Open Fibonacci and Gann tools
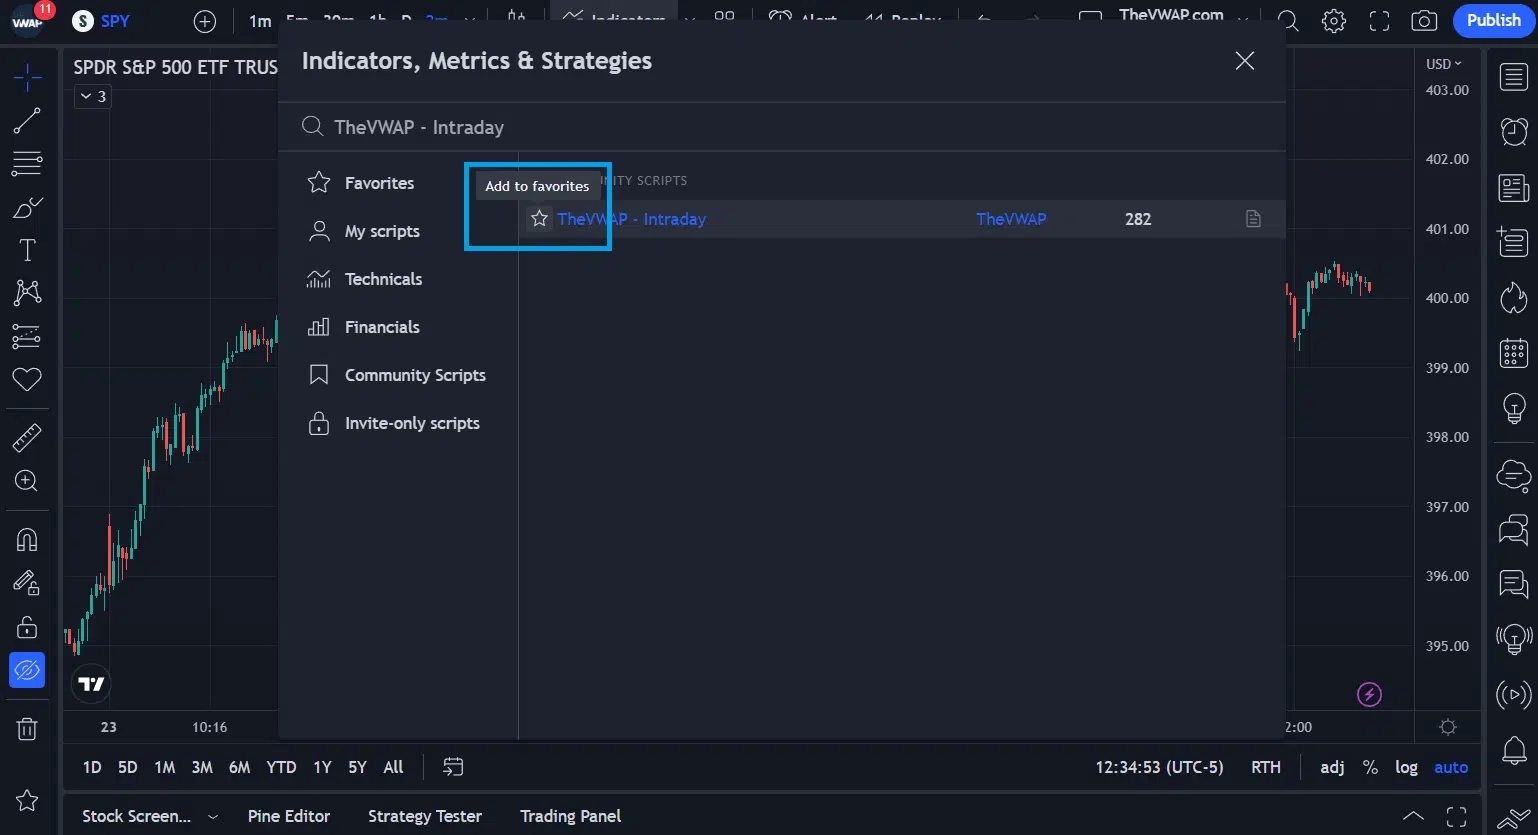 click(27, 163)
